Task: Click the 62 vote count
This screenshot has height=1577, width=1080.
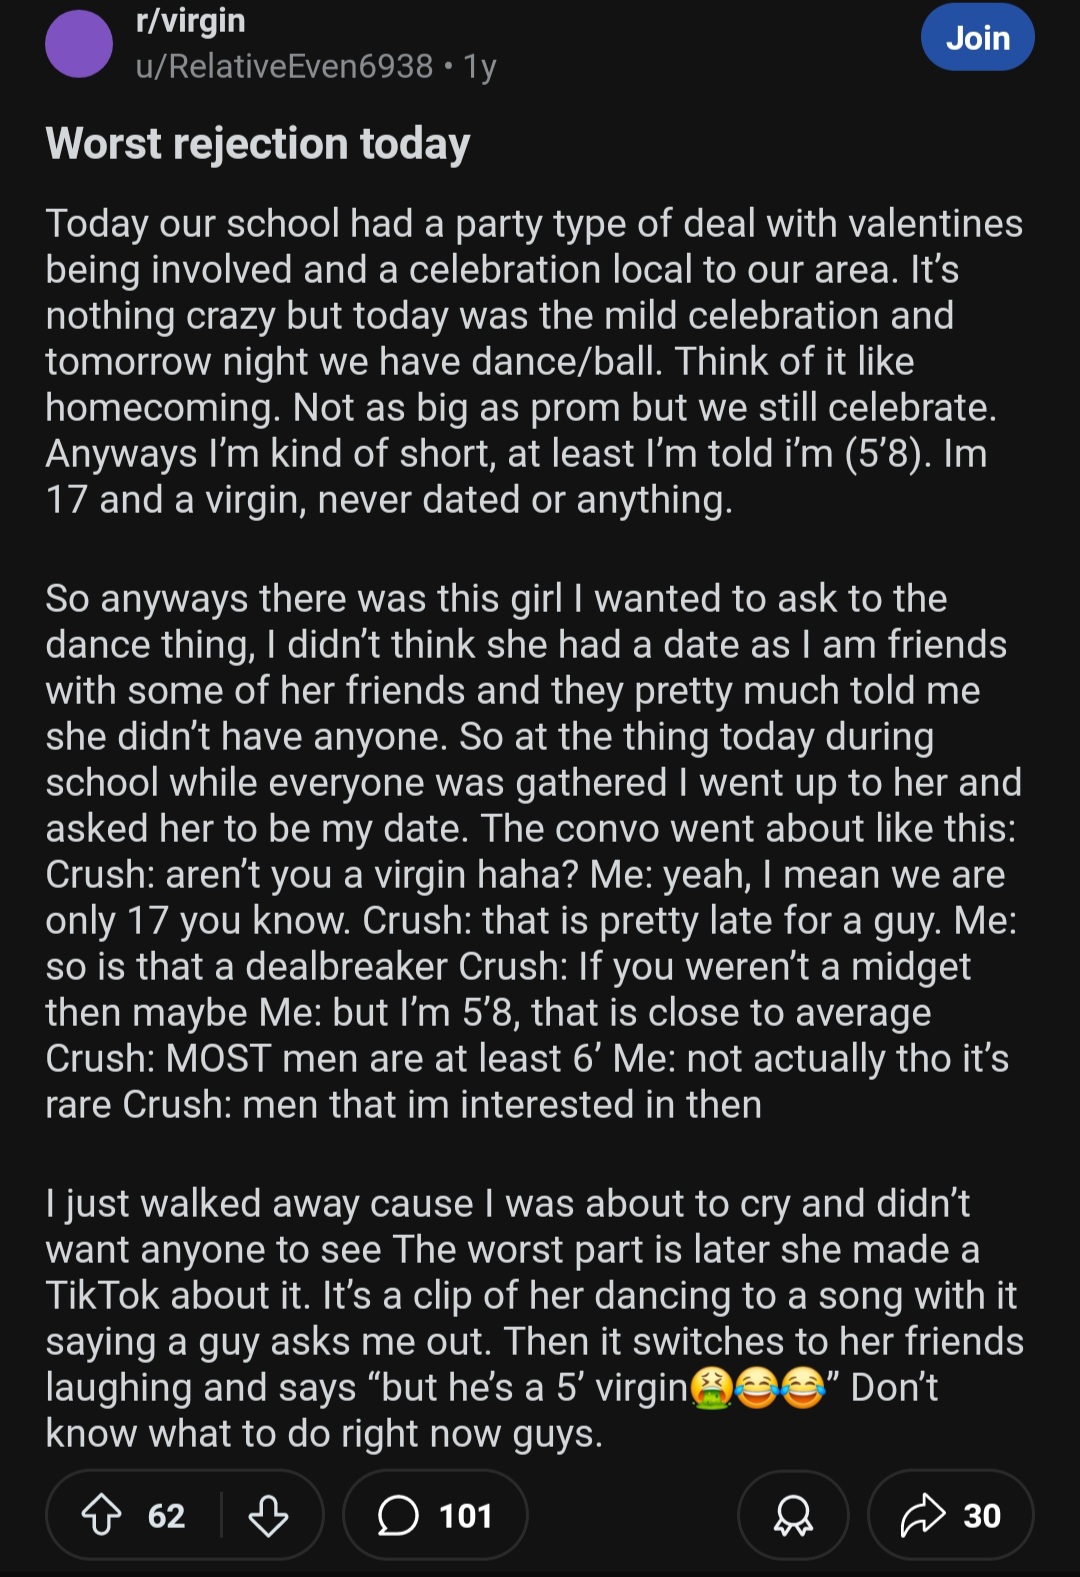Action: (166, 1515)
